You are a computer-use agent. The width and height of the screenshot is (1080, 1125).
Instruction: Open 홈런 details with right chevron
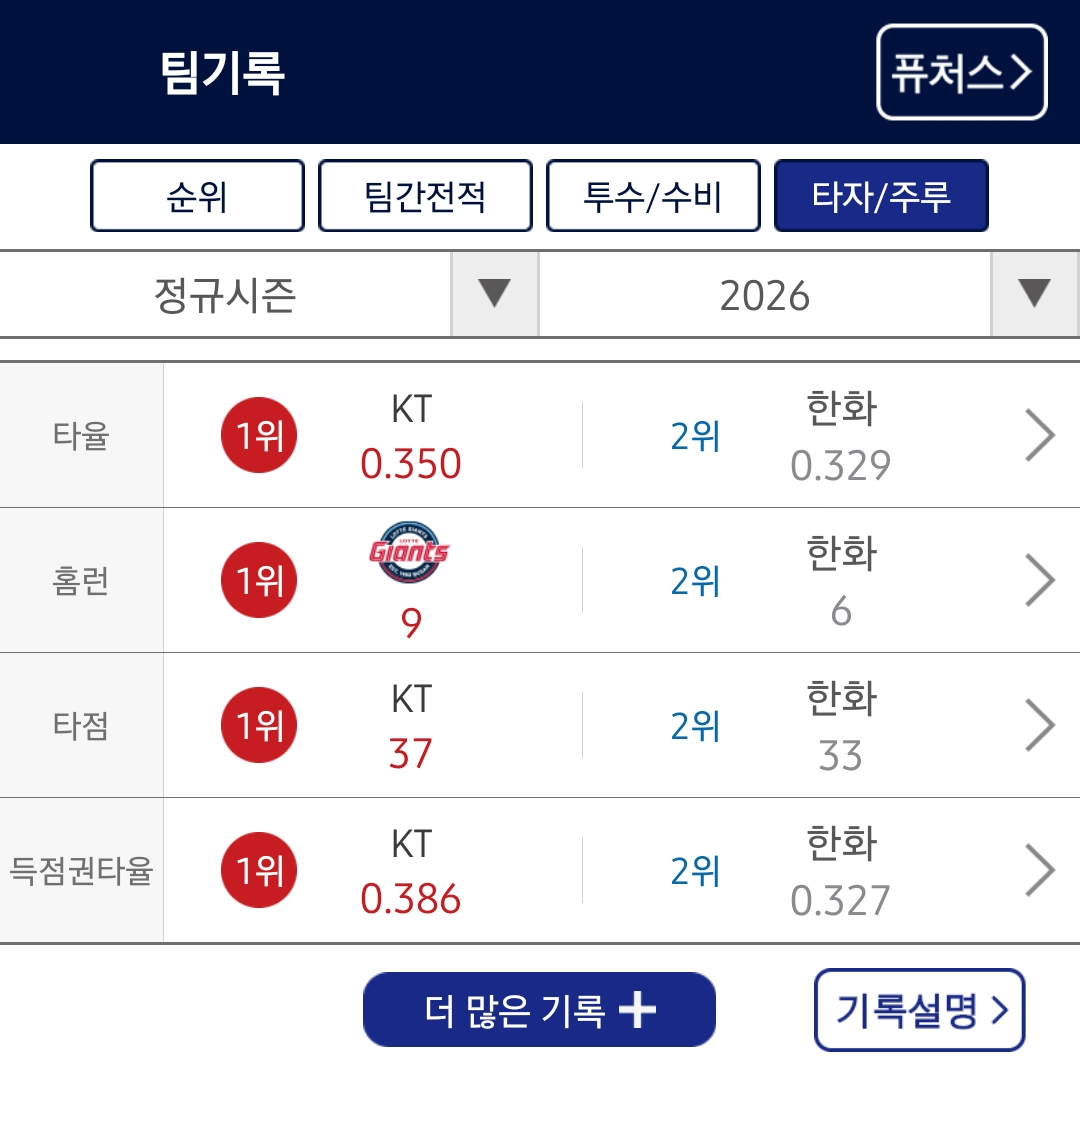(x=1040, y=581)
